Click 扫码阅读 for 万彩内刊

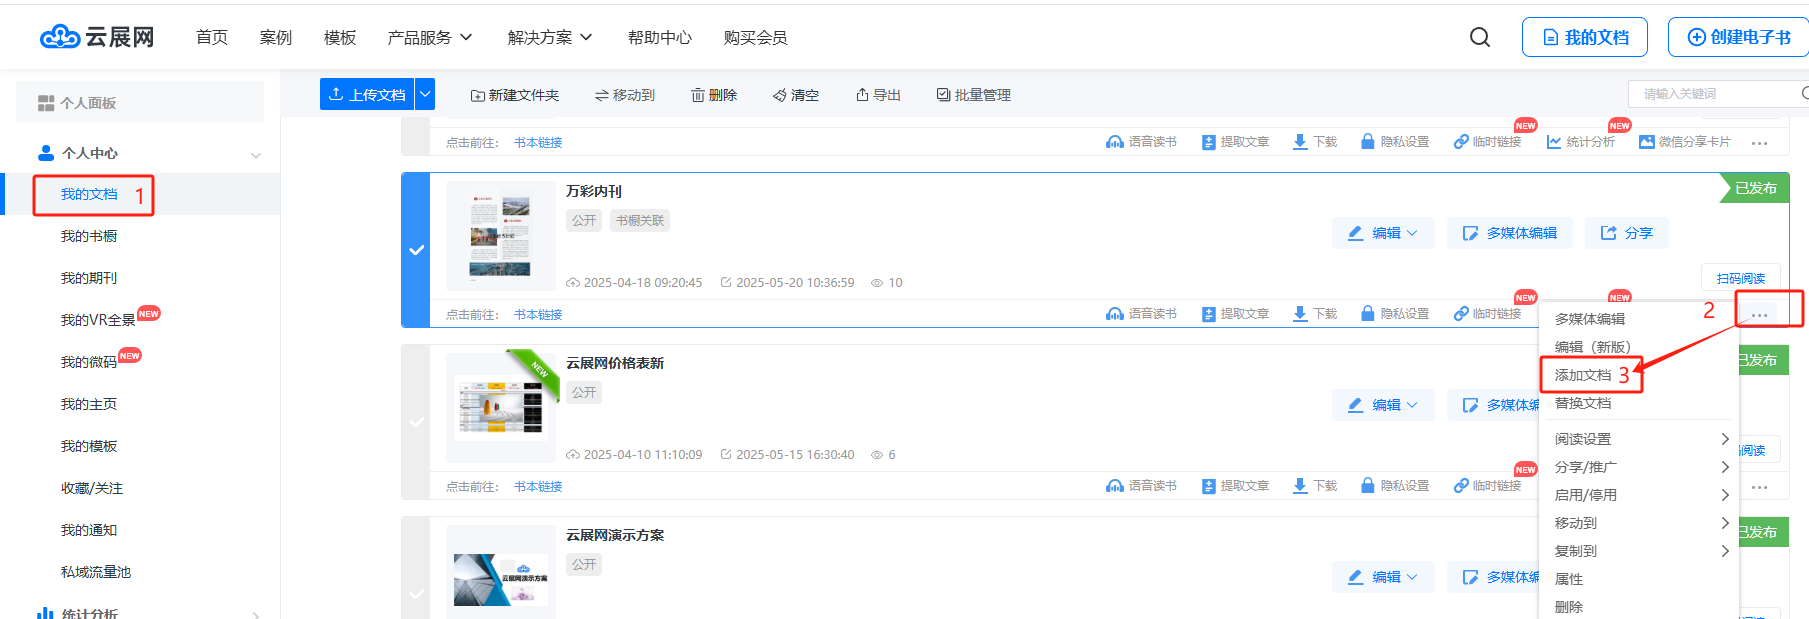1741,278
